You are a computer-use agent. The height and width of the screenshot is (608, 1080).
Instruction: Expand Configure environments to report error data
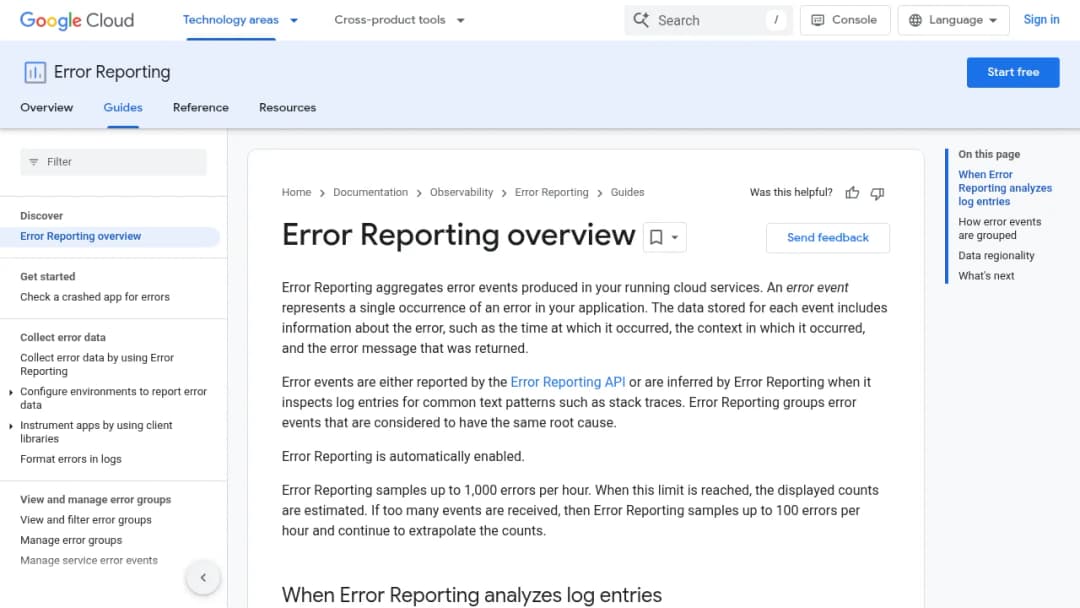tap(11, 392)
